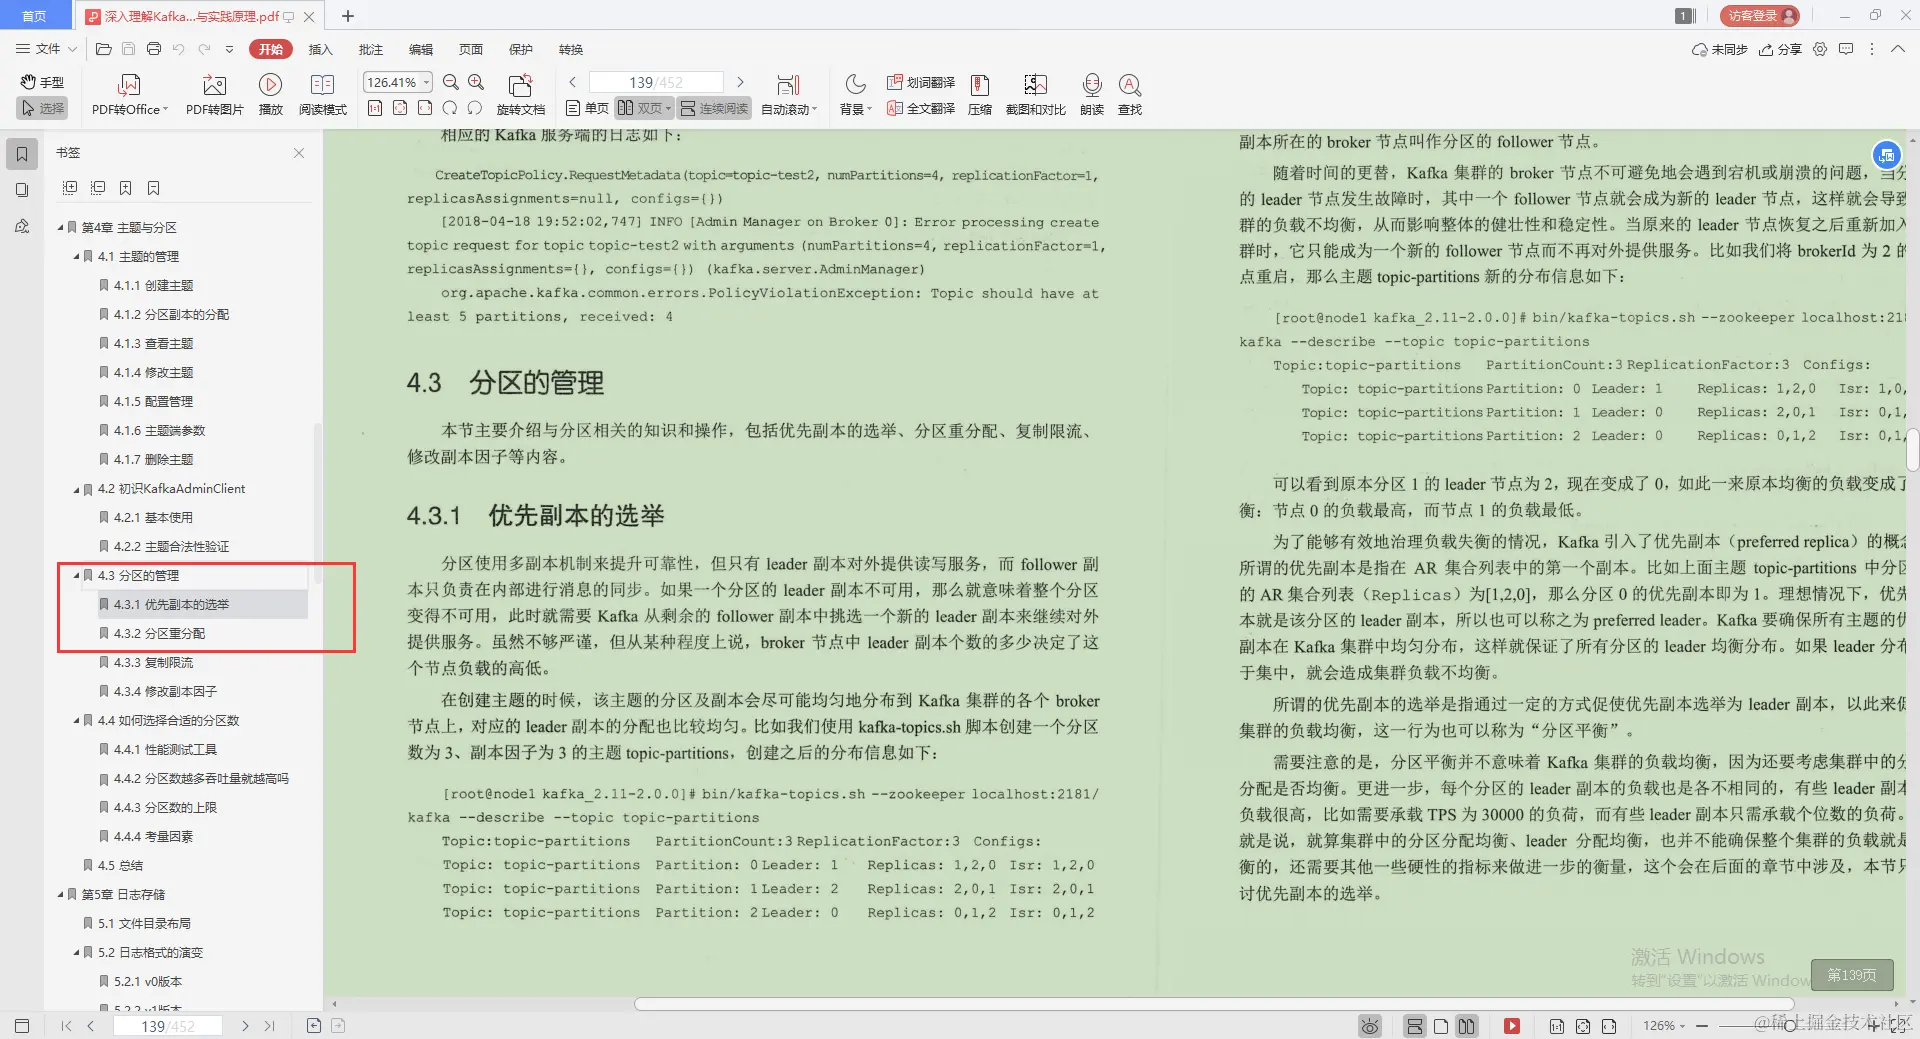This screenshot has width=1920, height=1039.
Task: Click the 分享 share button
Action: click(1780, 48)
